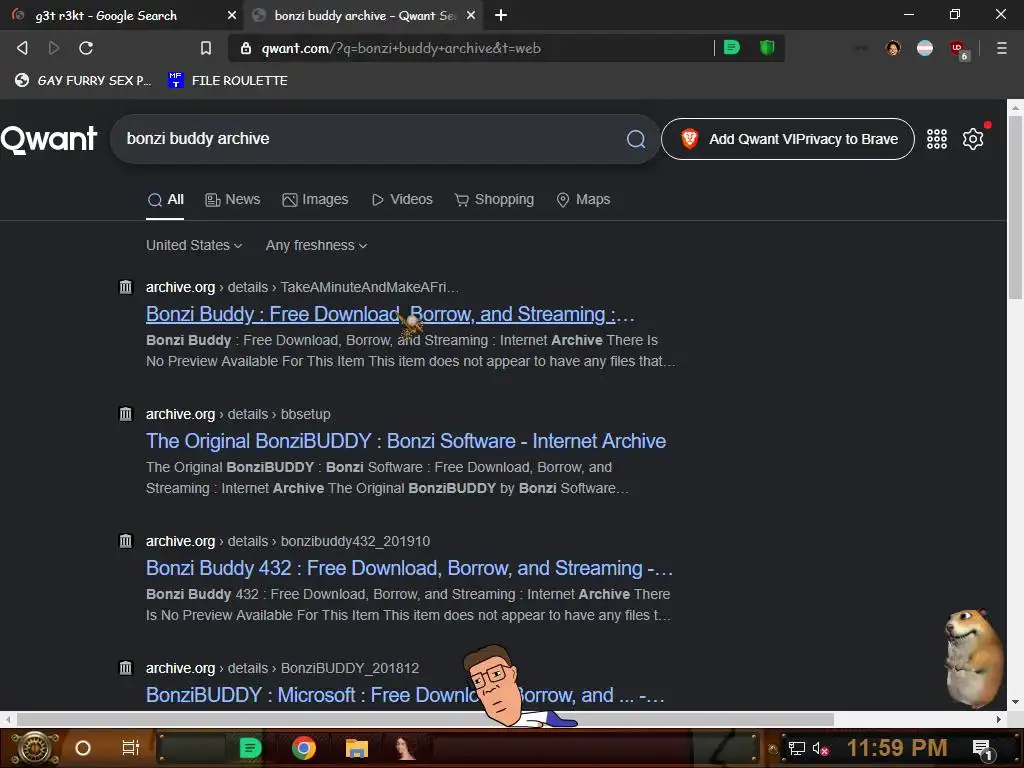Screen dimensions: 1024x768
Task: Open Bonzi Buddy Free Download result link
Action: point(390,314)
